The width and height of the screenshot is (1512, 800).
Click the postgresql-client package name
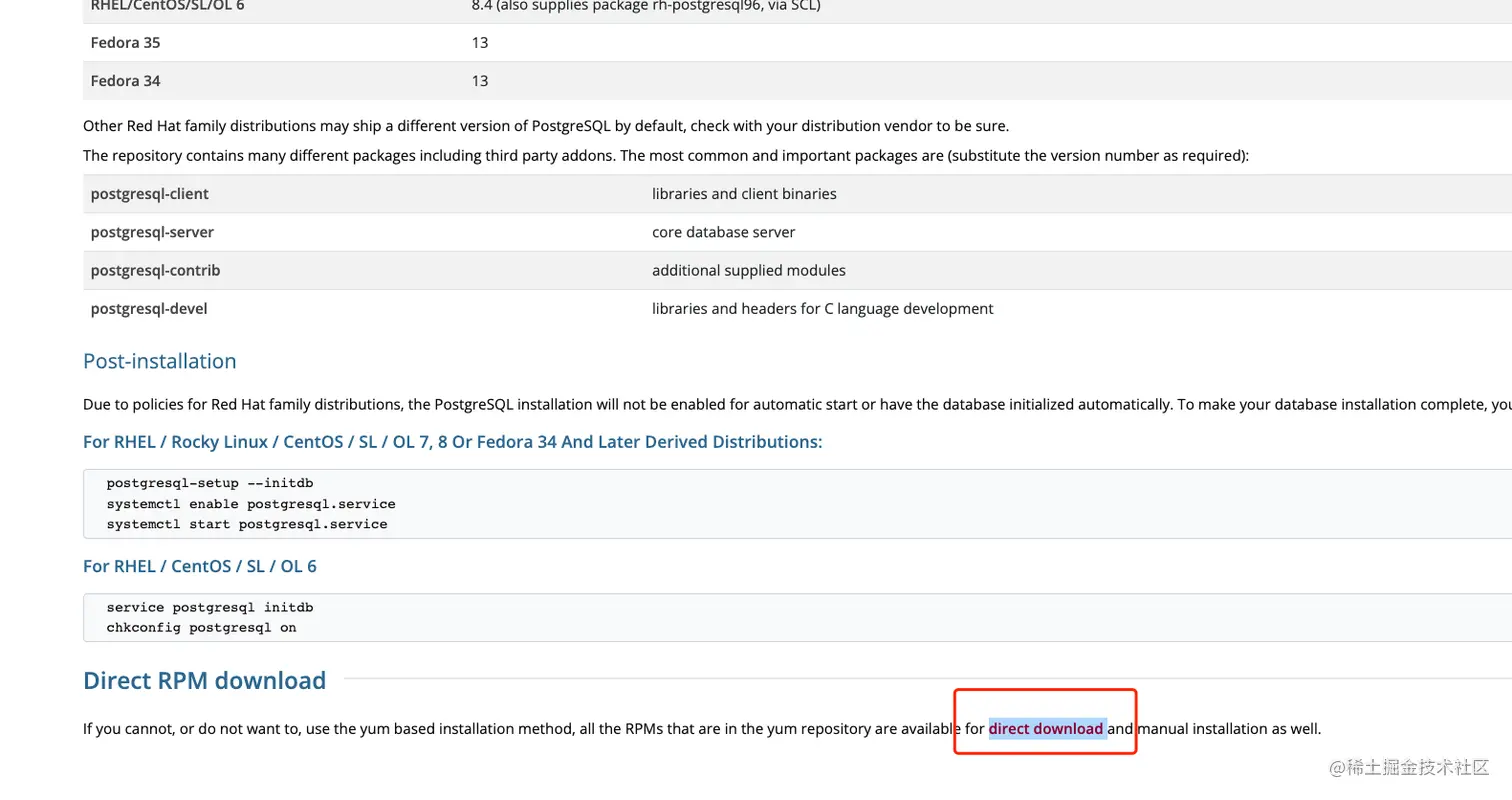[150, 194]
